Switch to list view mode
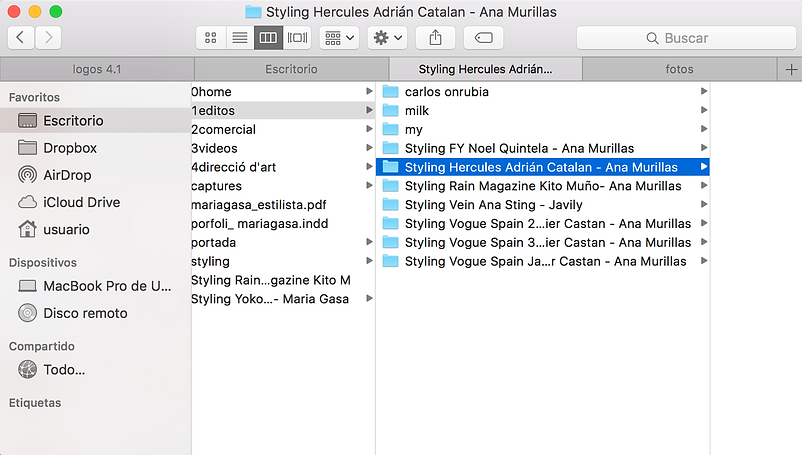Viewport: 802px width, 455px height. pos(239,38)
